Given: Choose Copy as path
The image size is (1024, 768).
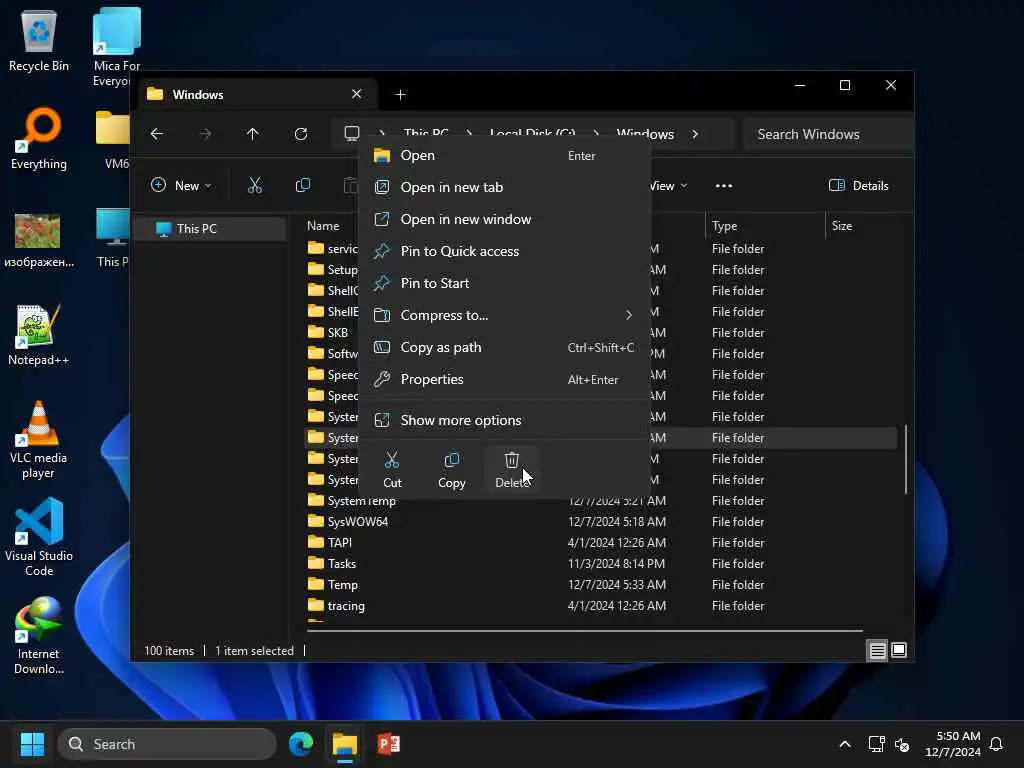Looking at the screenshot, I should click(504, 347).
